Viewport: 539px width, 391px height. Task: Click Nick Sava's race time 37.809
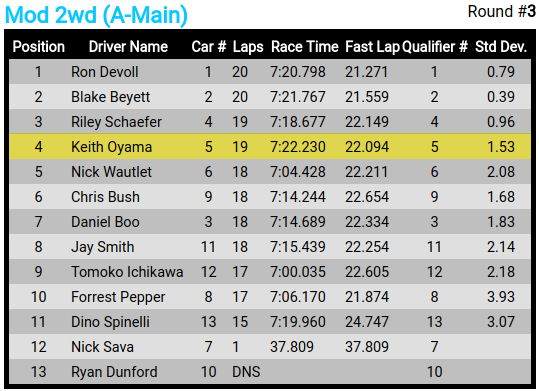292,347
